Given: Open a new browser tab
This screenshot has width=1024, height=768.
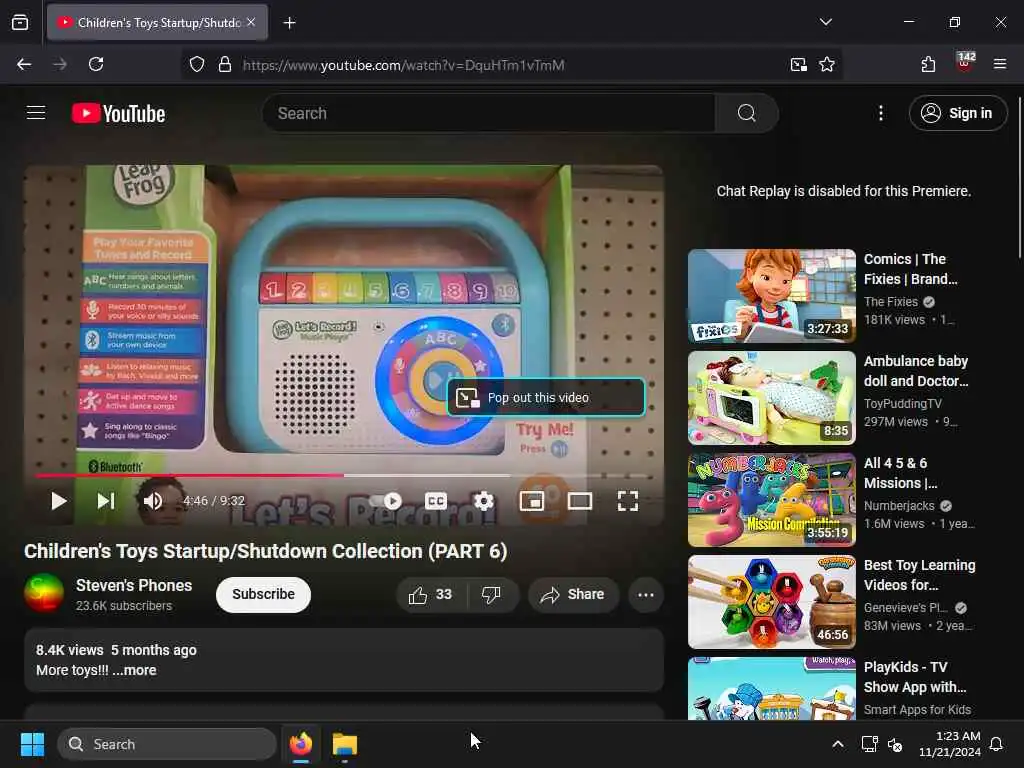Looking at the screenshot, I should pos(289,23).
